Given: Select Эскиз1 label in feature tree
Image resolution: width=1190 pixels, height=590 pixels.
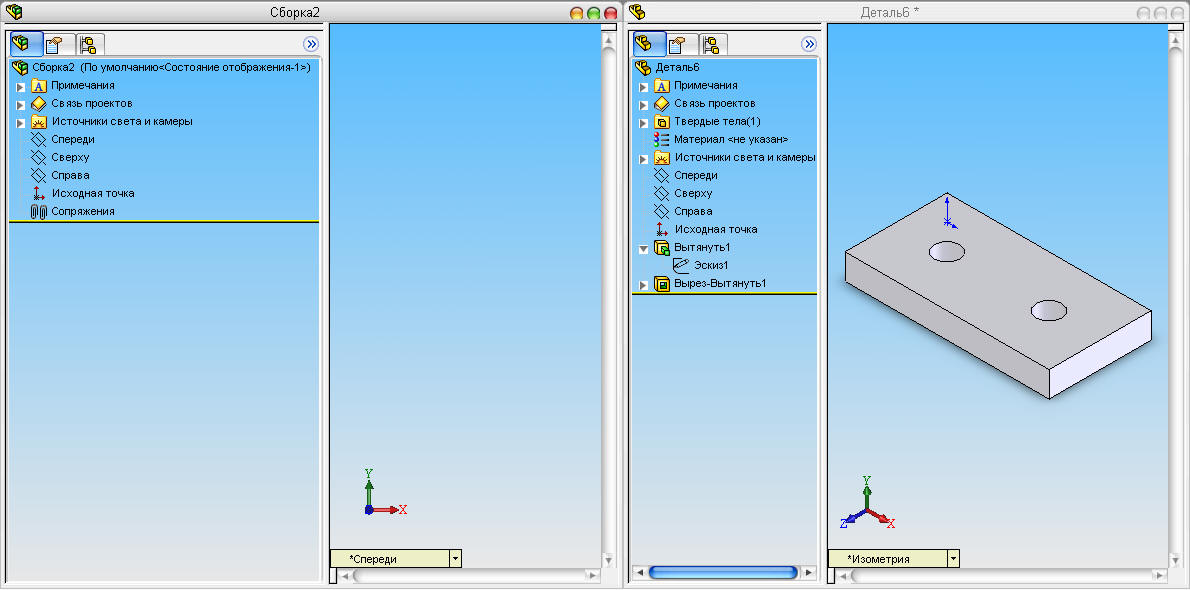Looking at the screenshot, I should click(711, 266).
